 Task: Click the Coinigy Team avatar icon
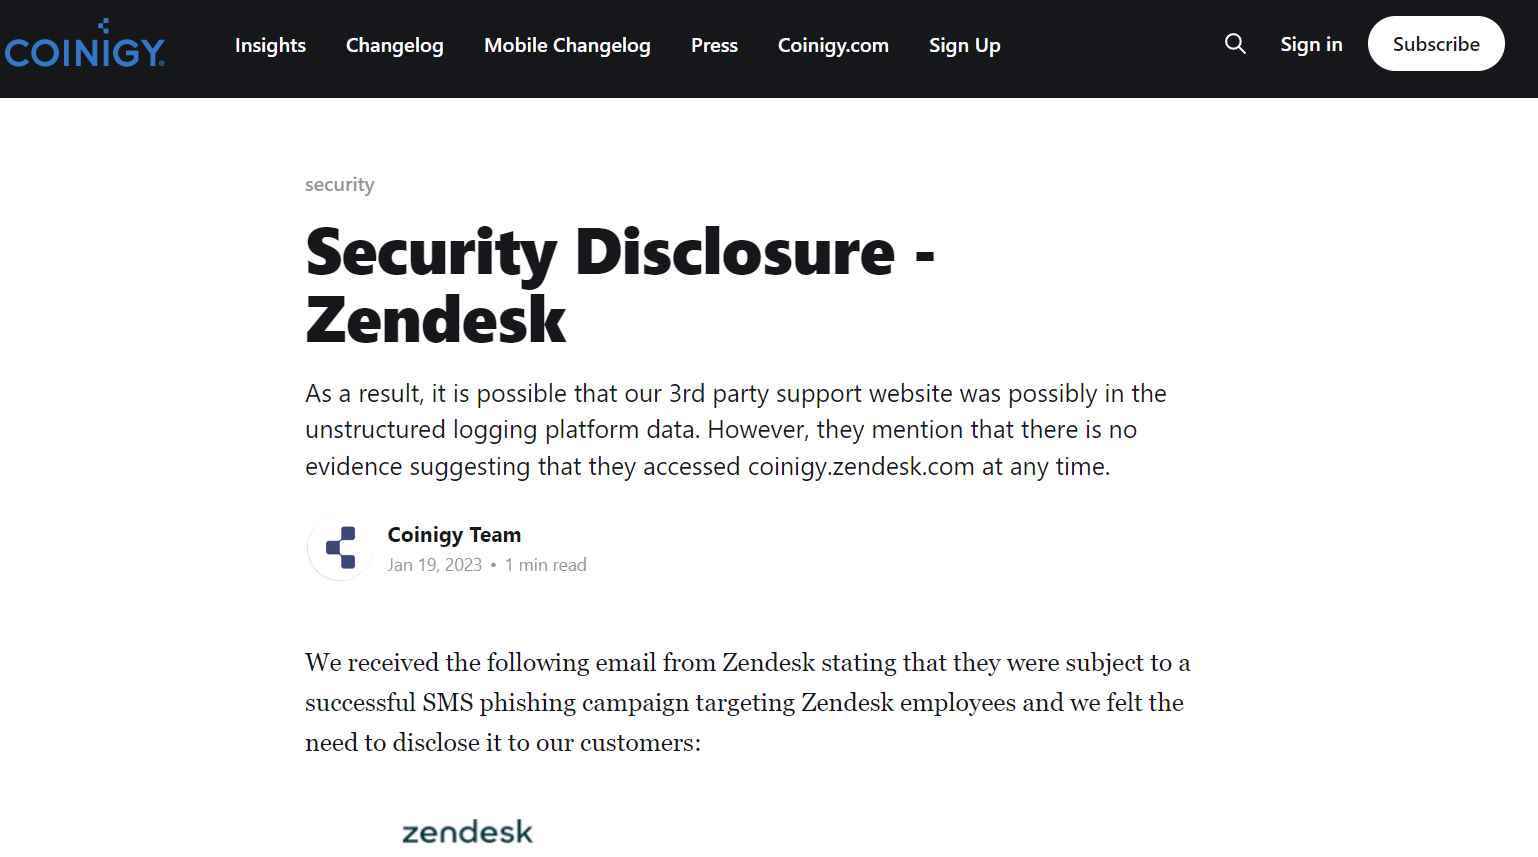(340, 548)
